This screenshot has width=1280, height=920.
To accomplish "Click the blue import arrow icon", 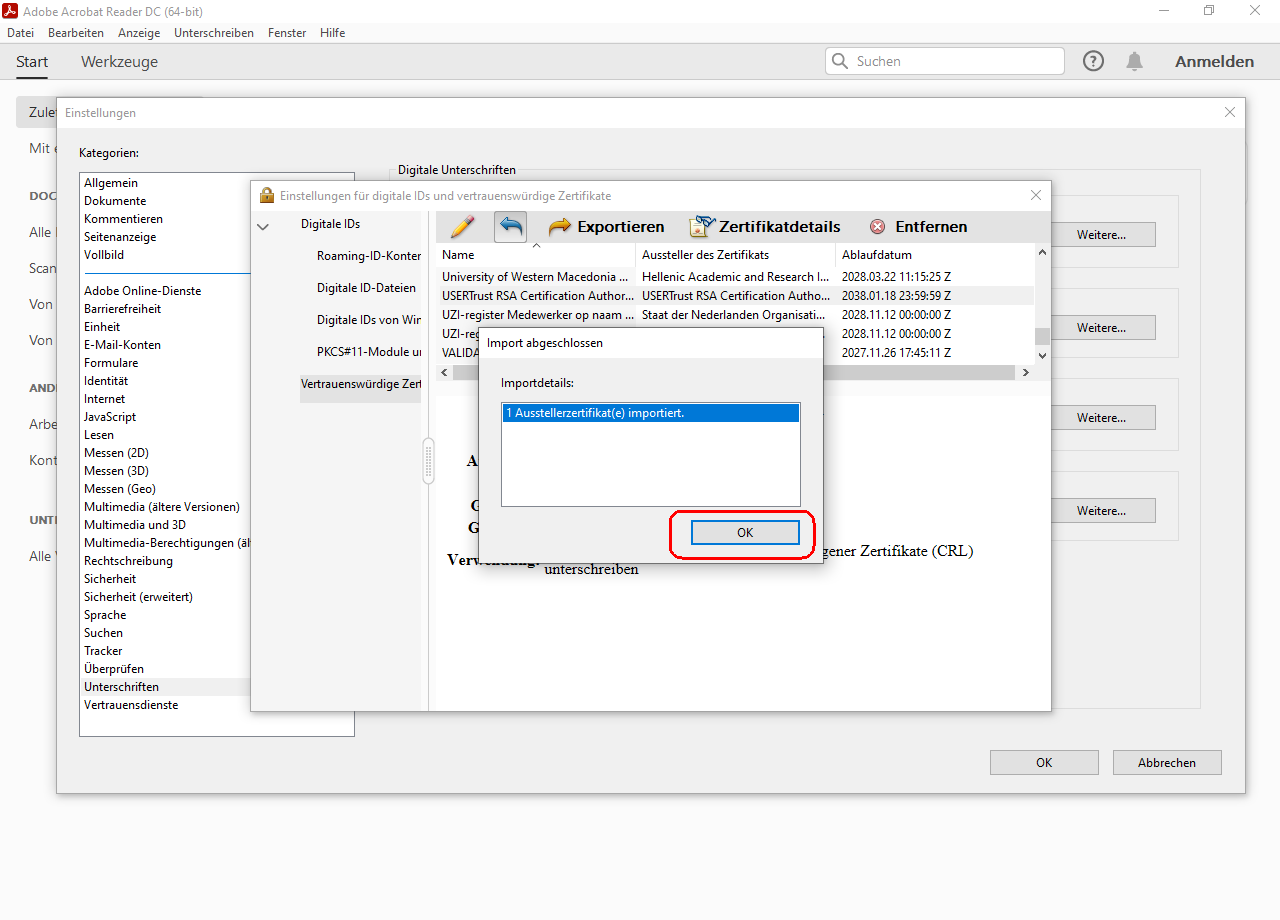I will click(510, 227).
